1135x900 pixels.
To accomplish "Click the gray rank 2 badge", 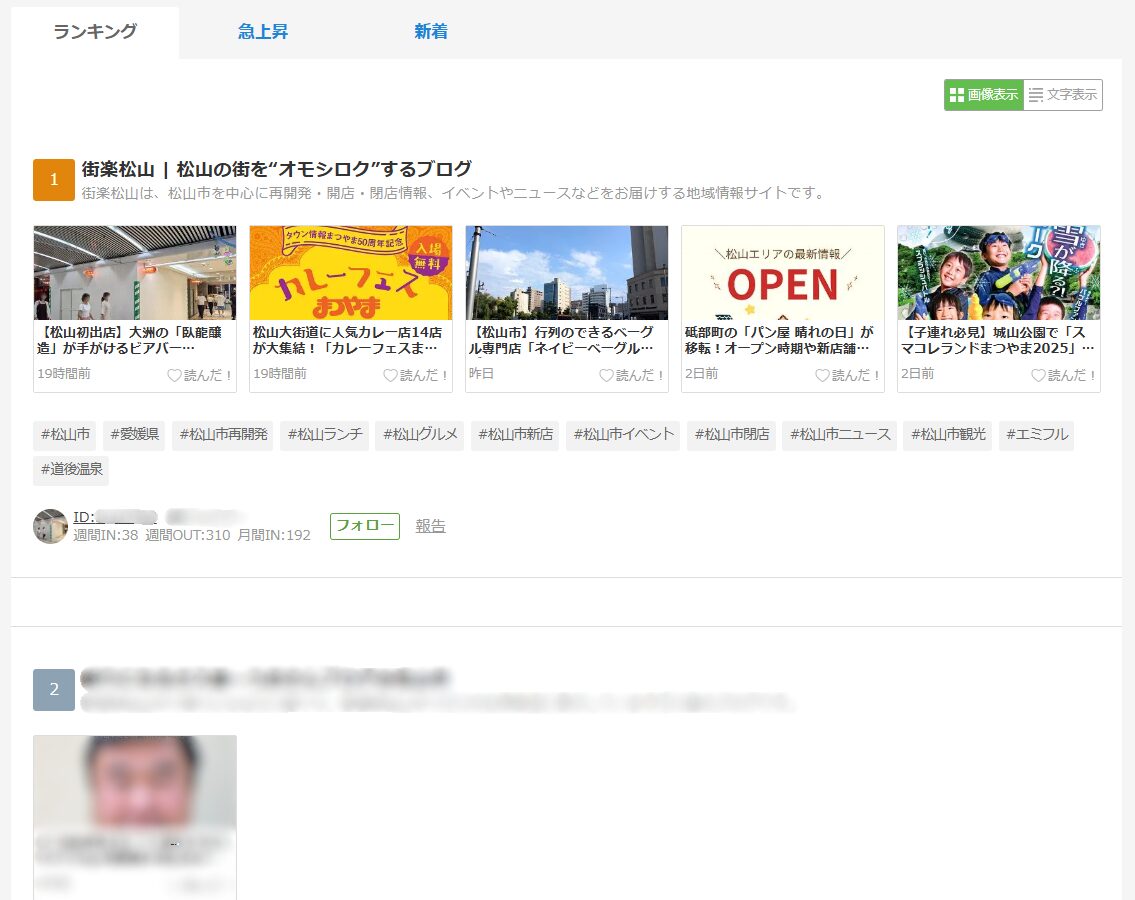I will tap(54, 690).
